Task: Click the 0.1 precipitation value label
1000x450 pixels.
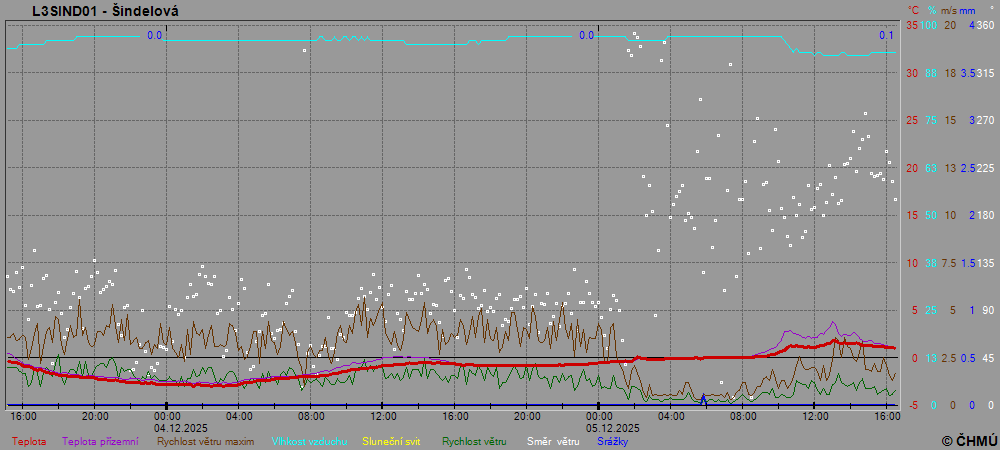Action: click(x=886, y=35)
